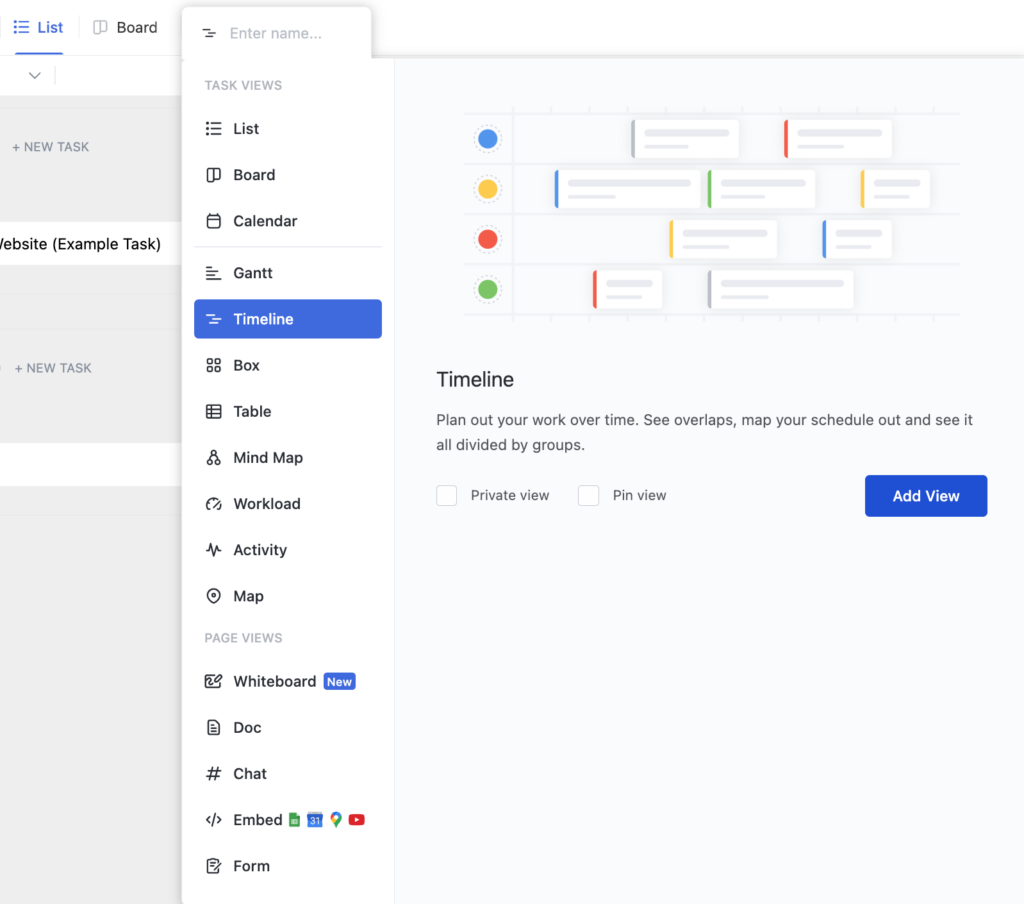Open the Embed view options
The image size is (1024, 904).
(253, 819)
